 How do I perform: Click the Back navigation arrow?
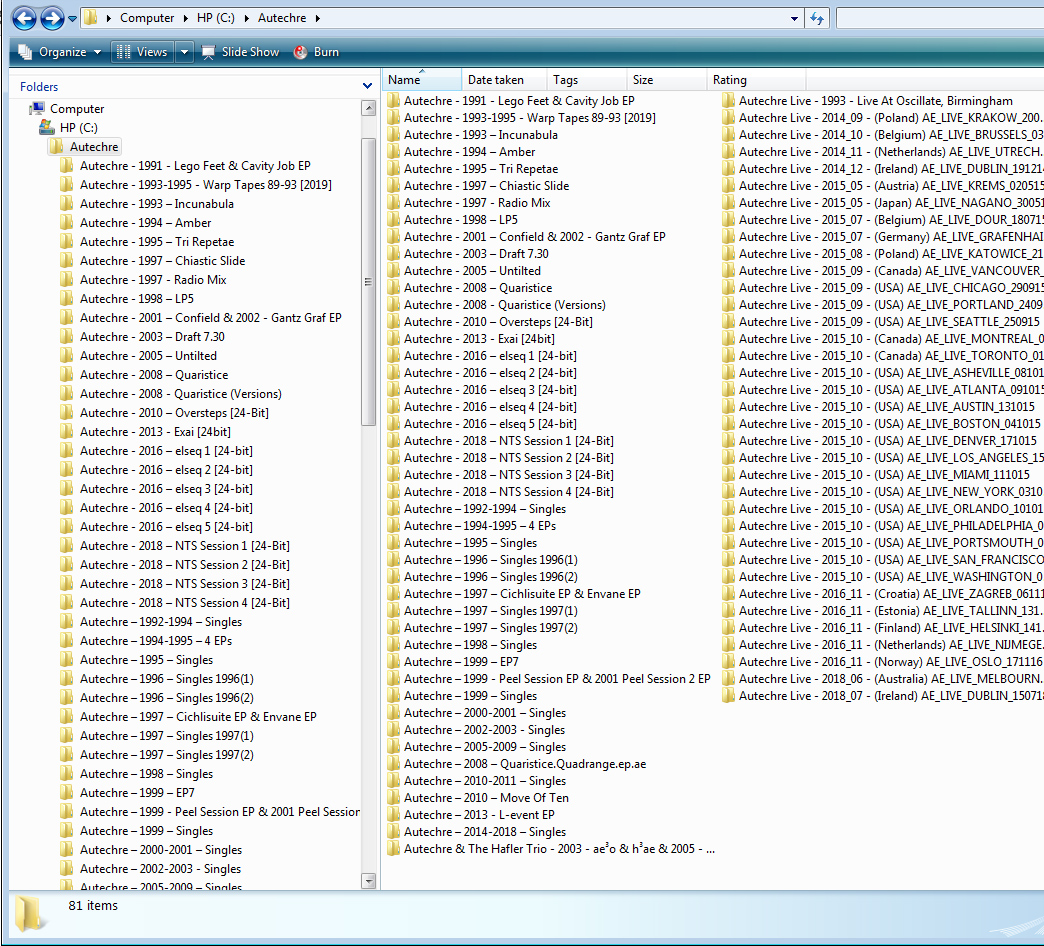(x=25, y=18)
